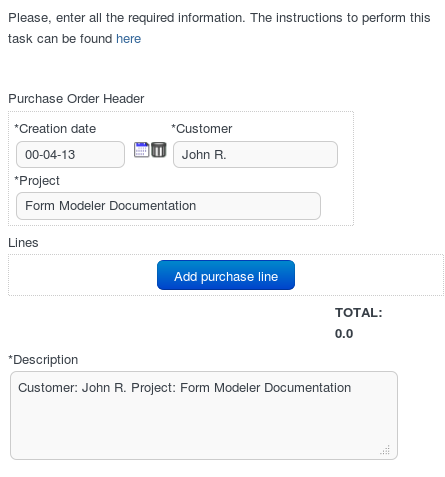The height and width of the screenshot is (477, 445).
Task: Select the Purchase Order Header heading
Action: point(76,99)
